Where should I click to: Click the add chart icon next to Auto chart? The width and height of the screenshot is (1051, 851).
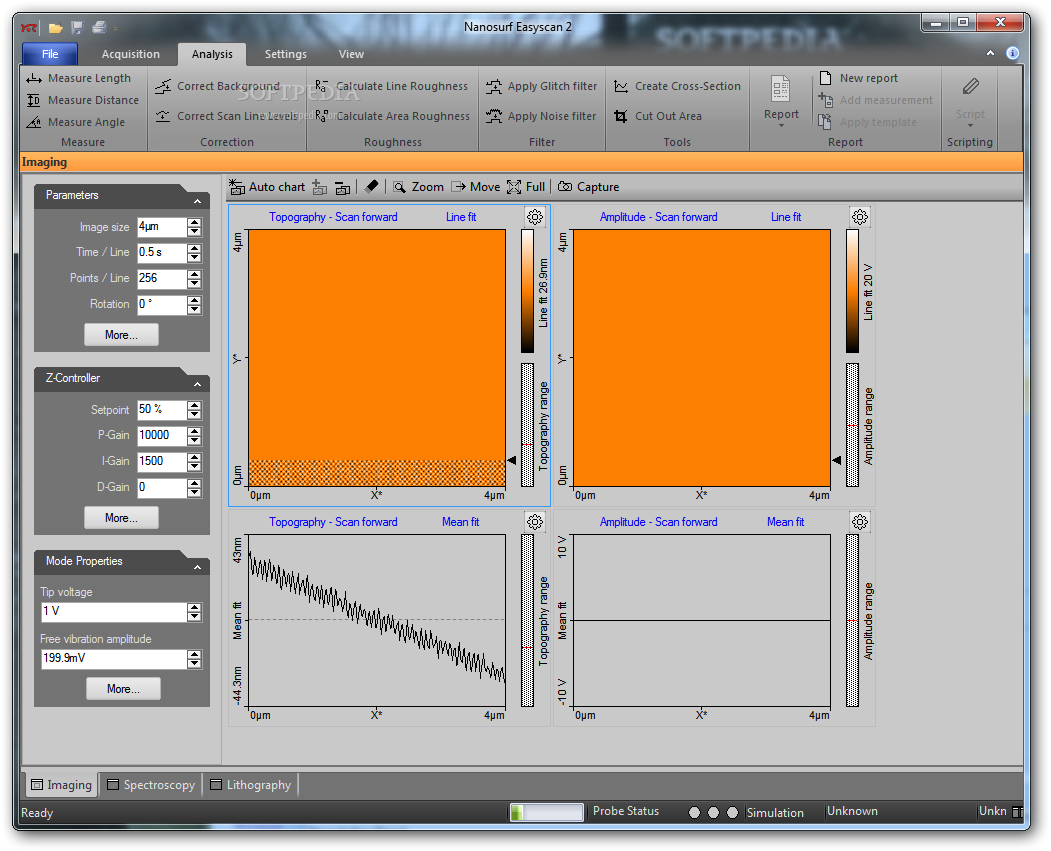320,188
